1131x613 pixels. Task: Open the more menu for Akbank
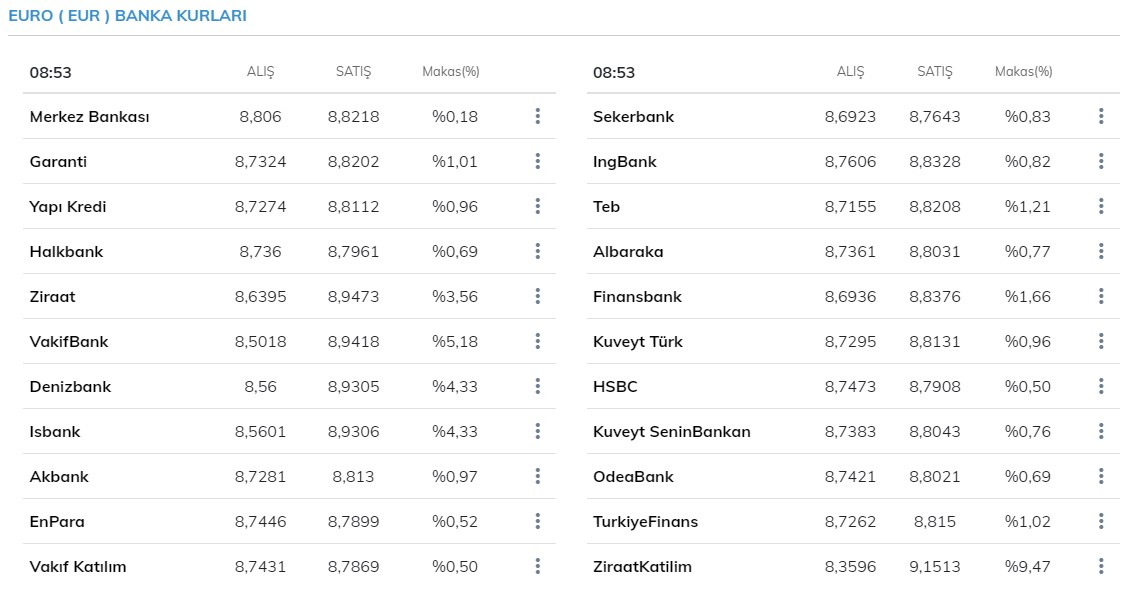coord(537,476)
